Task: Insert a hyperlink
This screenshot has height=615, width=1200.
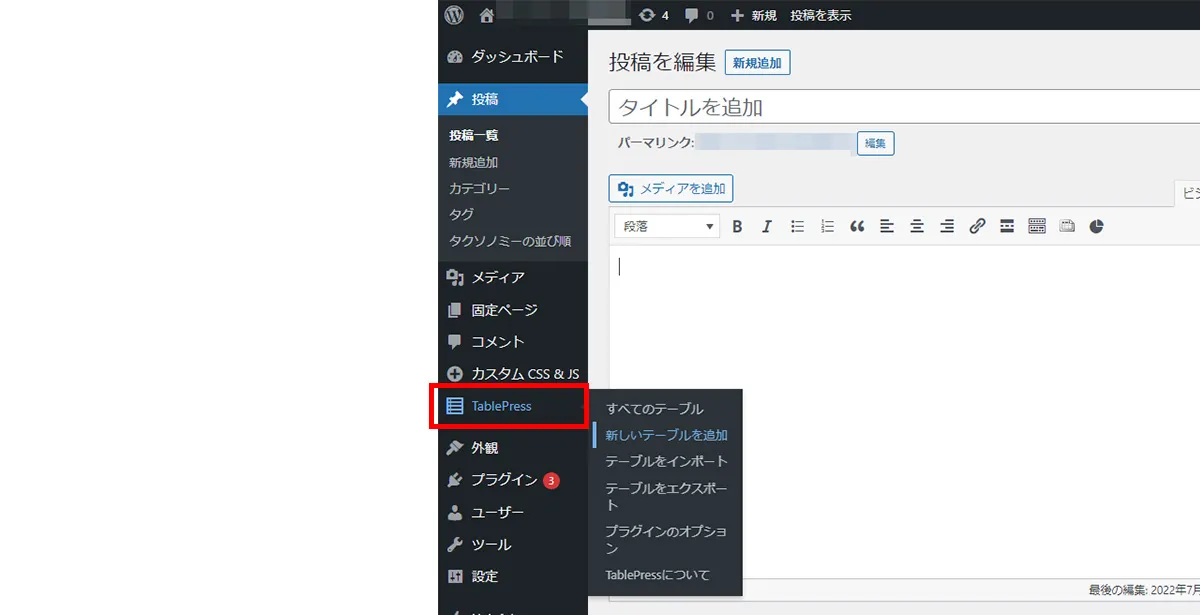Action: pos(977,225)
